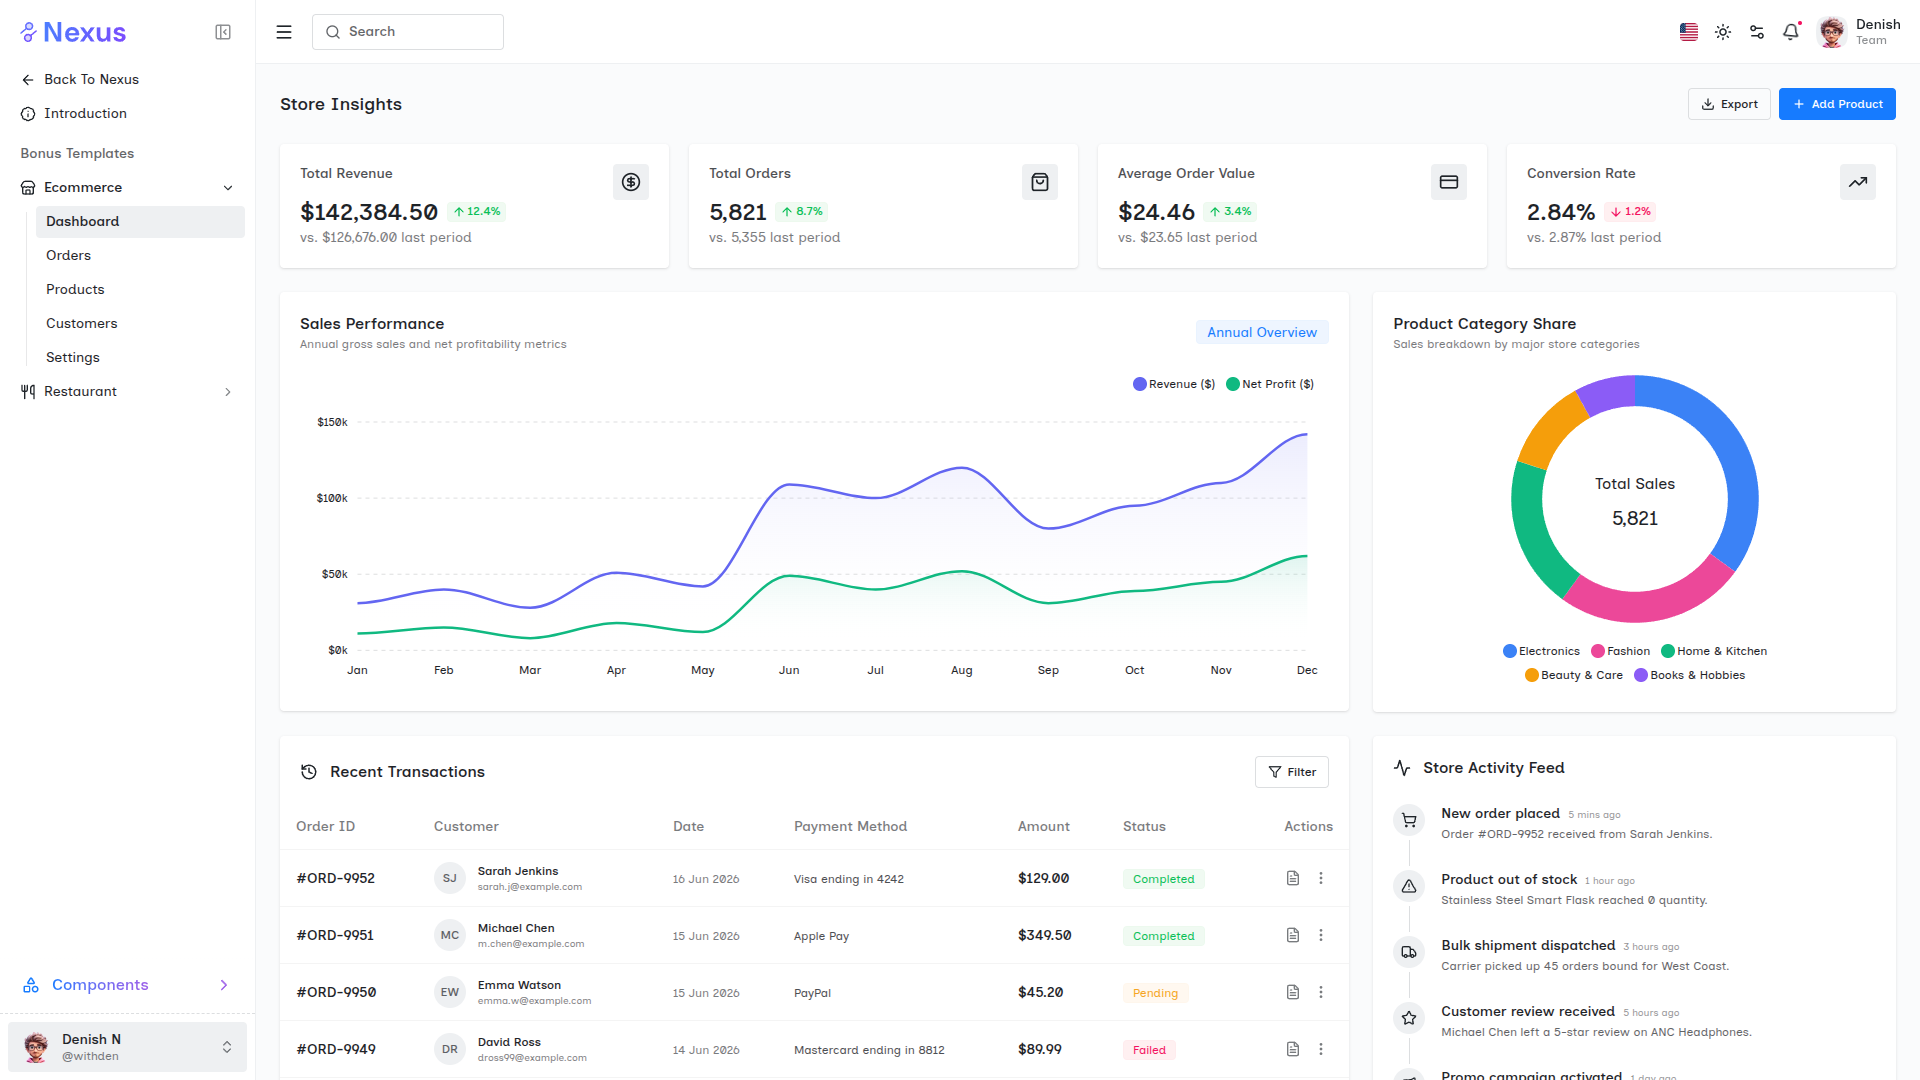Sort by Amount column header
1920x1080 pixels.
[x=1044, y=826]
